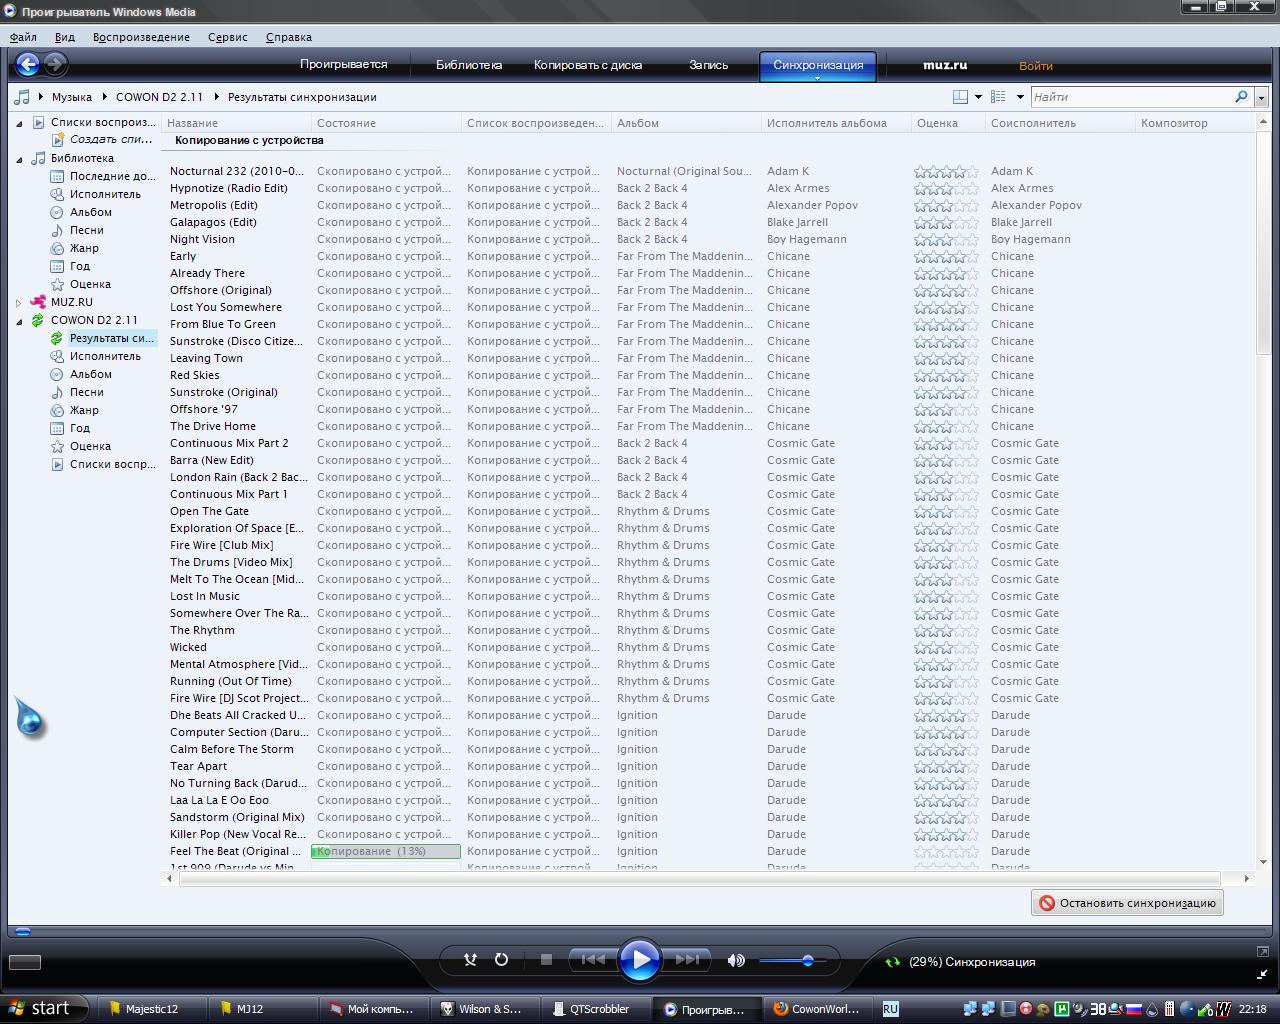Open the Файл menu
Image resolution: width=1280 pixels, height=1024 pixels.
pos(23,37)
